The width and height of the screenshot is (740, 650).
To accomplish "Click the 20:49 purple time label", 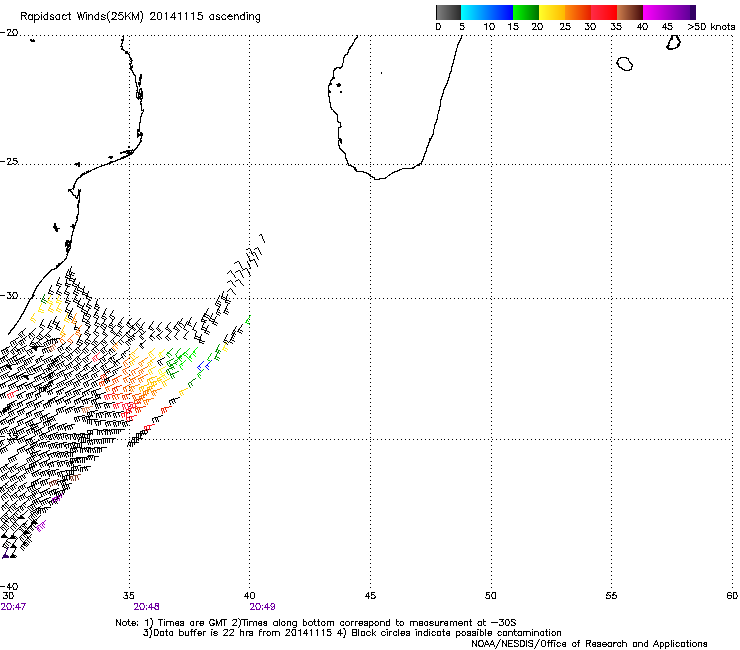I will click(x=262, y=607).
